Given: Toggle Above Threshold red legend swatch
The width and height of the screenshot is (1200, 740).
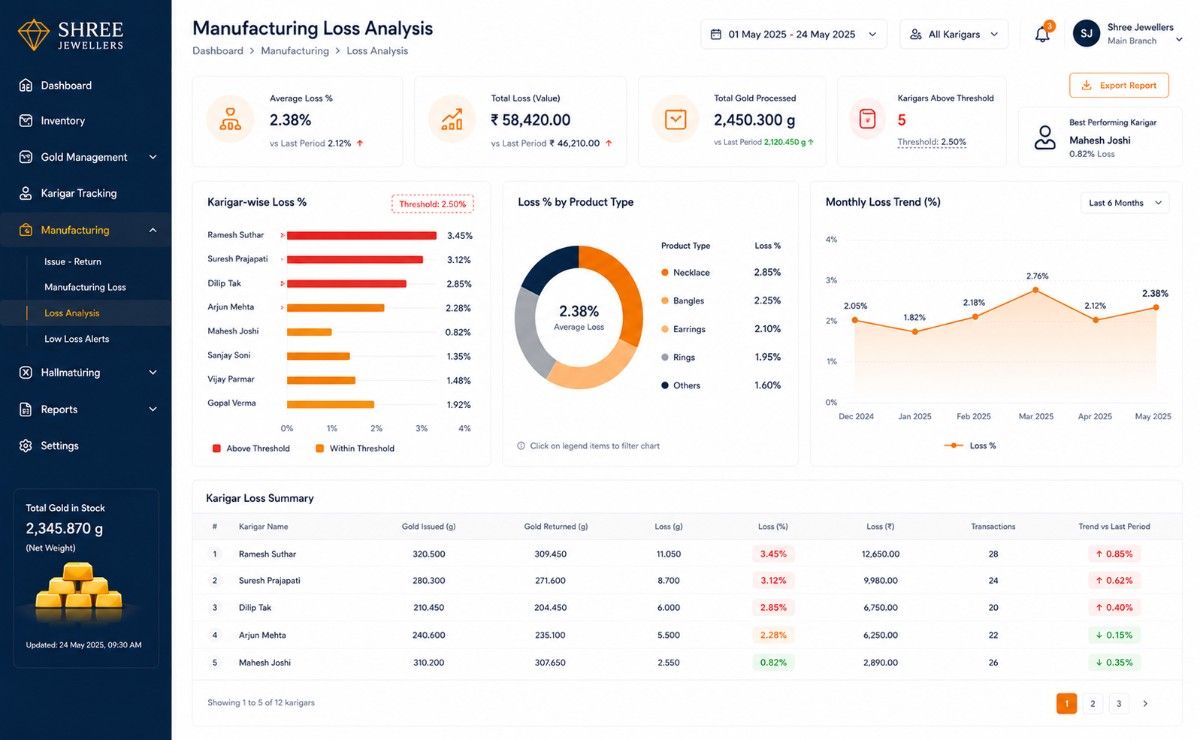Looking at the screenshot, I should point(217,449).
